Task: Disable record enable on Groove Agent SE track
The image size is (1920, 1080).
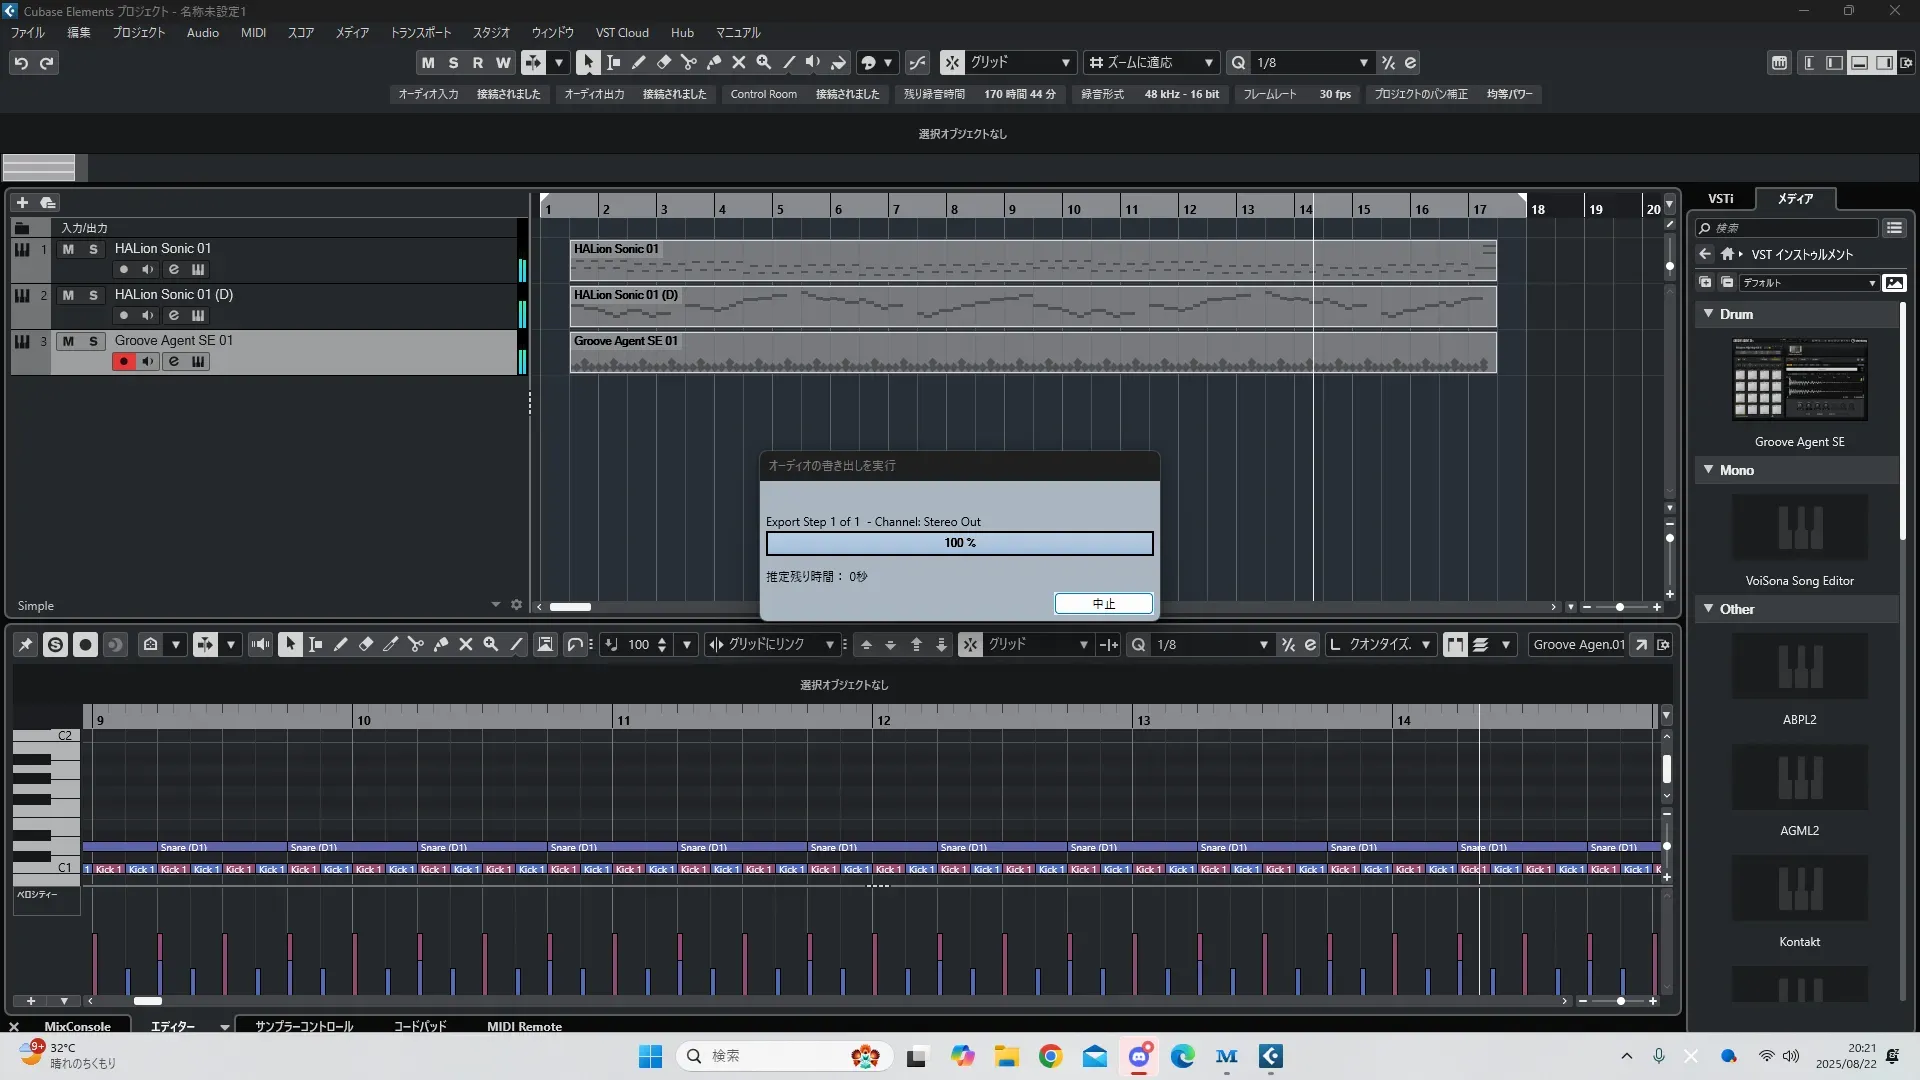Action: click(123, 362)
